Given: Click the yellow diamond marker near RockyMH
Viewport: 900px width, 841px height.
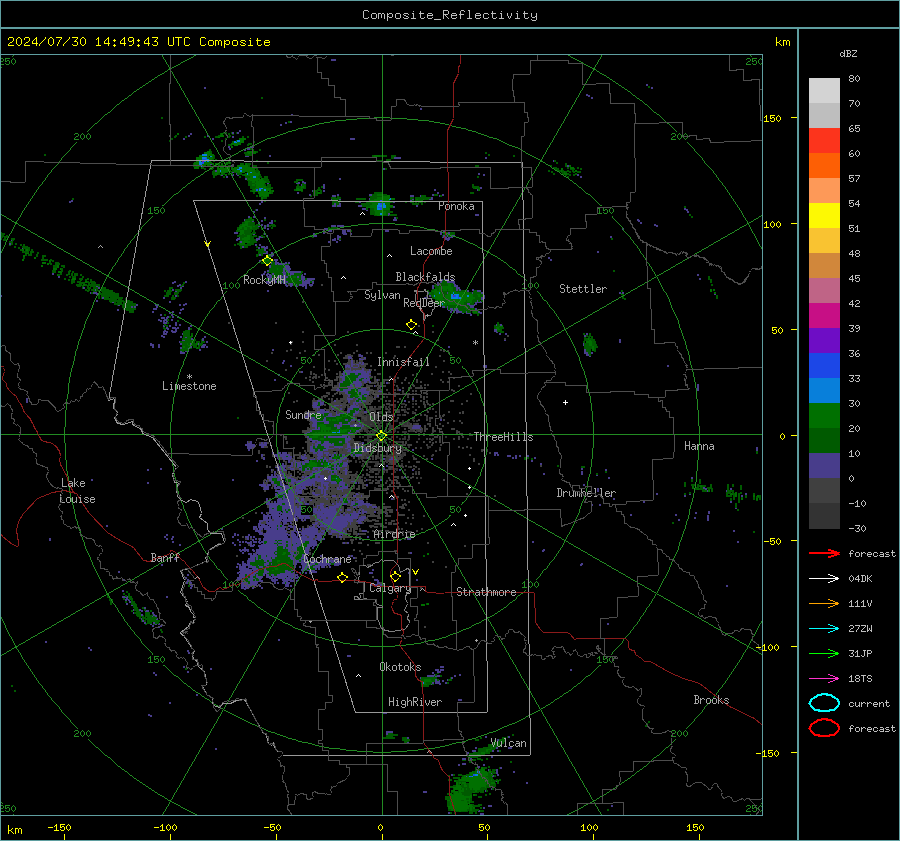Looking at the screenshot, I should coord(267,261).
